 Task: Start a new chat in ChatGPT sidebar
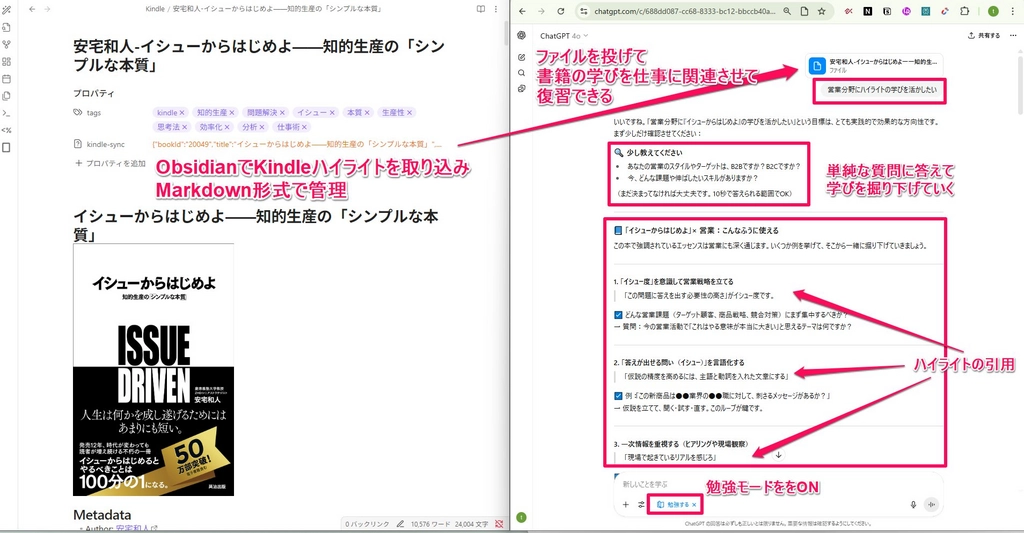521,57
